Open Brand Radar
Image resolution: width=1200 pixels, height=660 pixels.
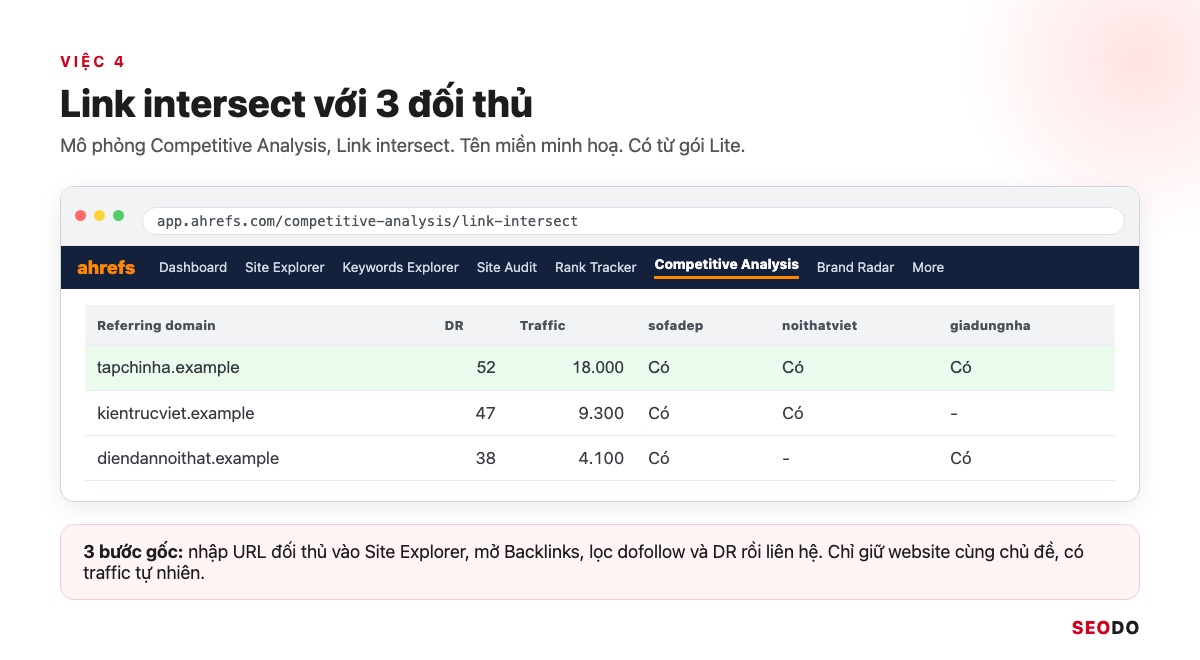855,267
